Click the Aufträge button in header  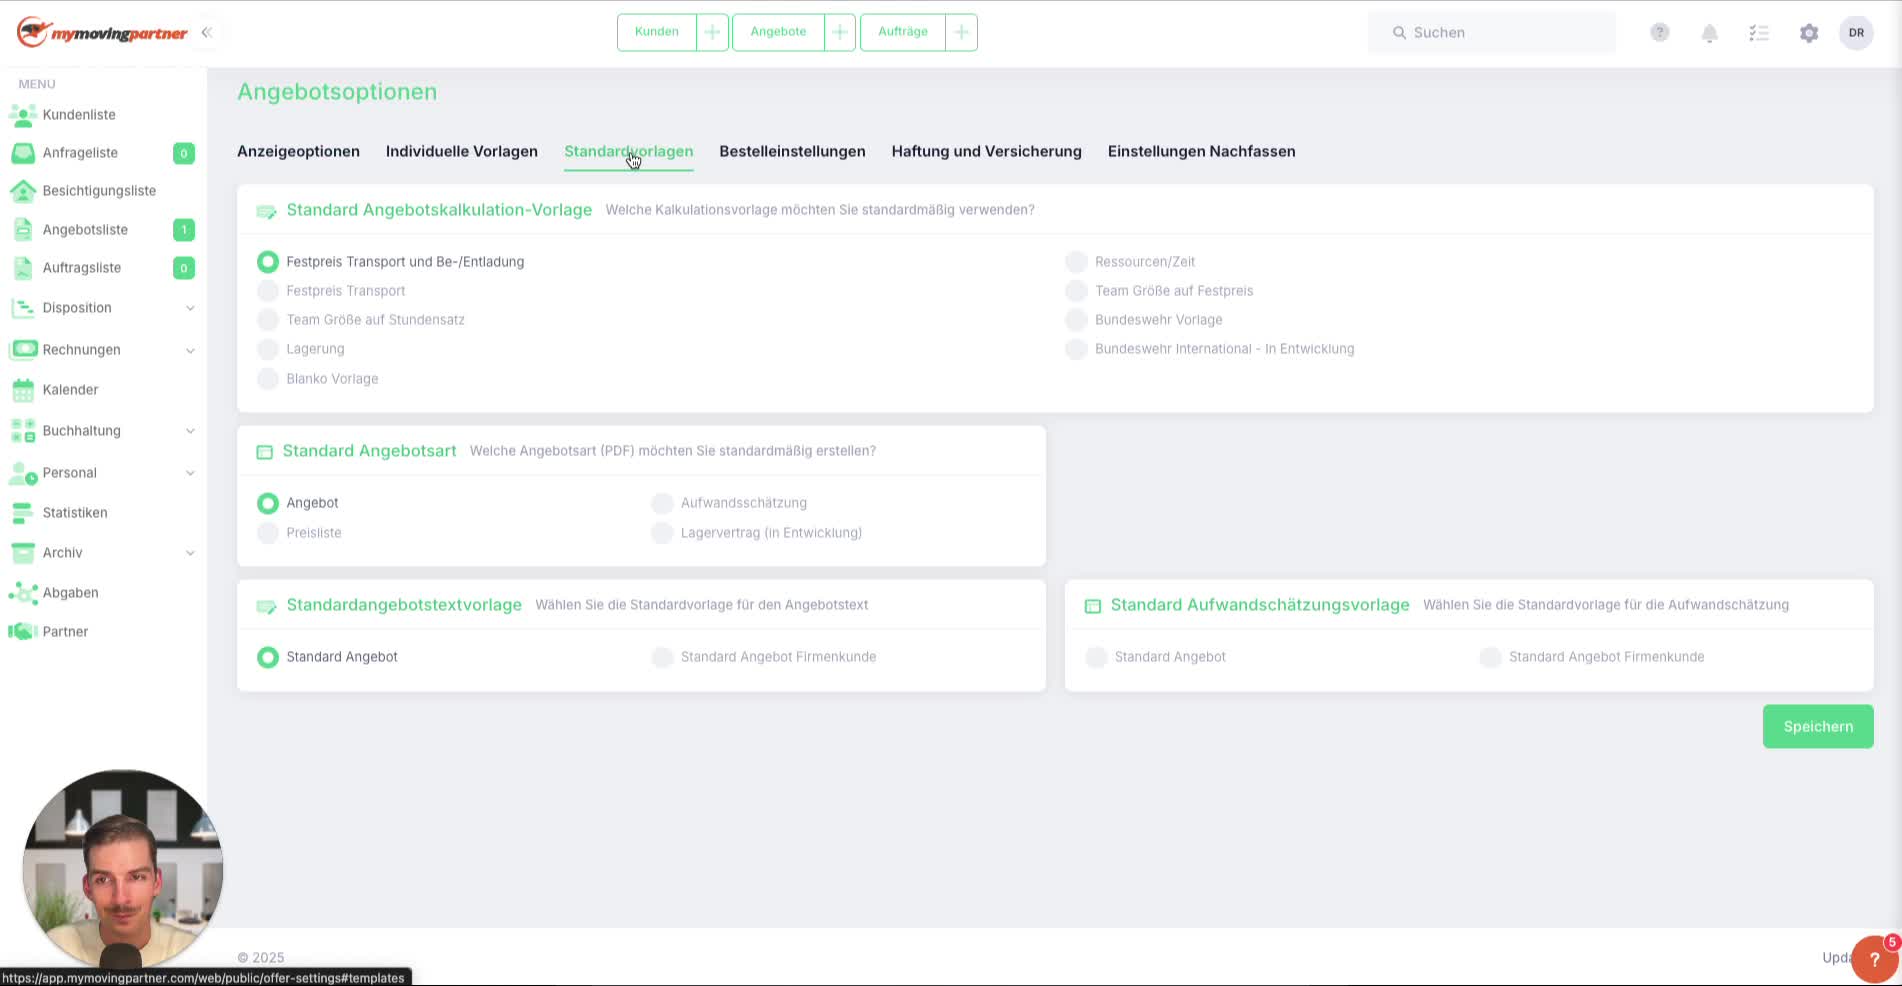click(x=903, y=32)
